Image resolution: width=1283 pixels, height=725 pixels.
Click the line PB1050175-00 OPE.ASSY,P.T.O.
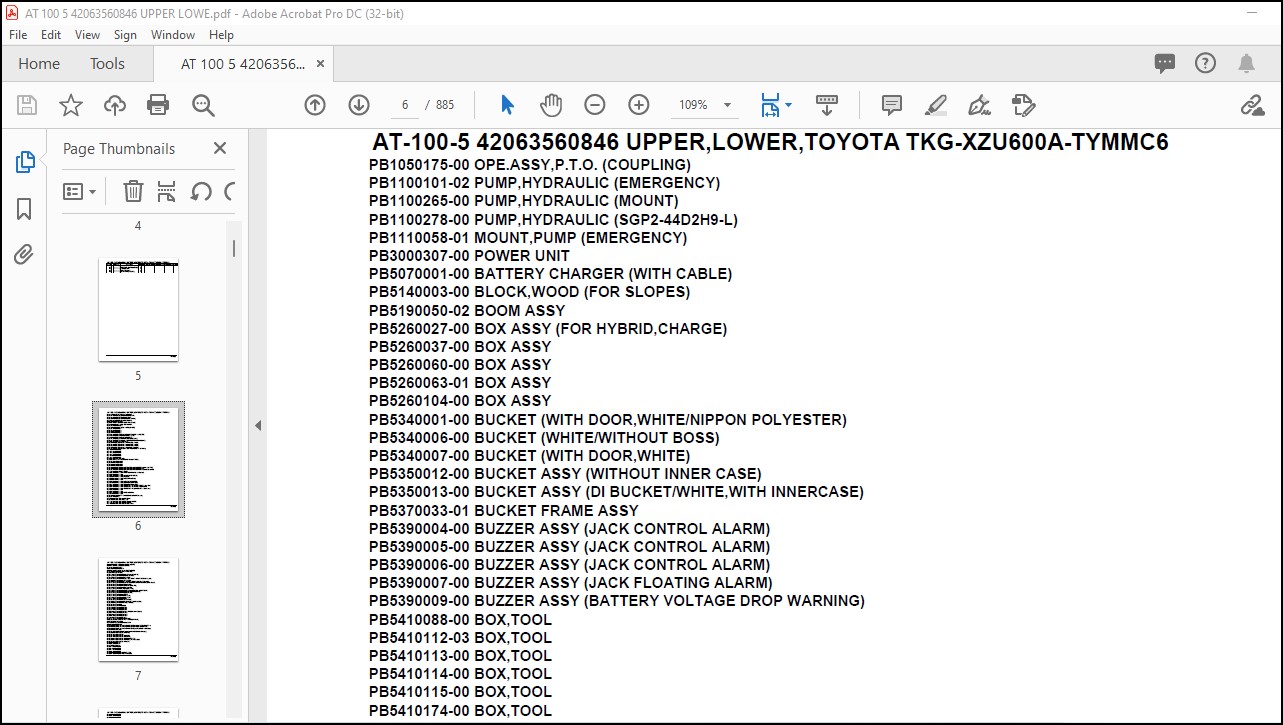point(529,165)
